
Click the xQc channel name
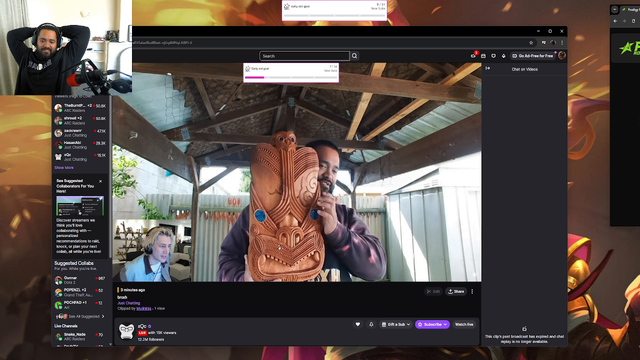(x=142, y=326)
